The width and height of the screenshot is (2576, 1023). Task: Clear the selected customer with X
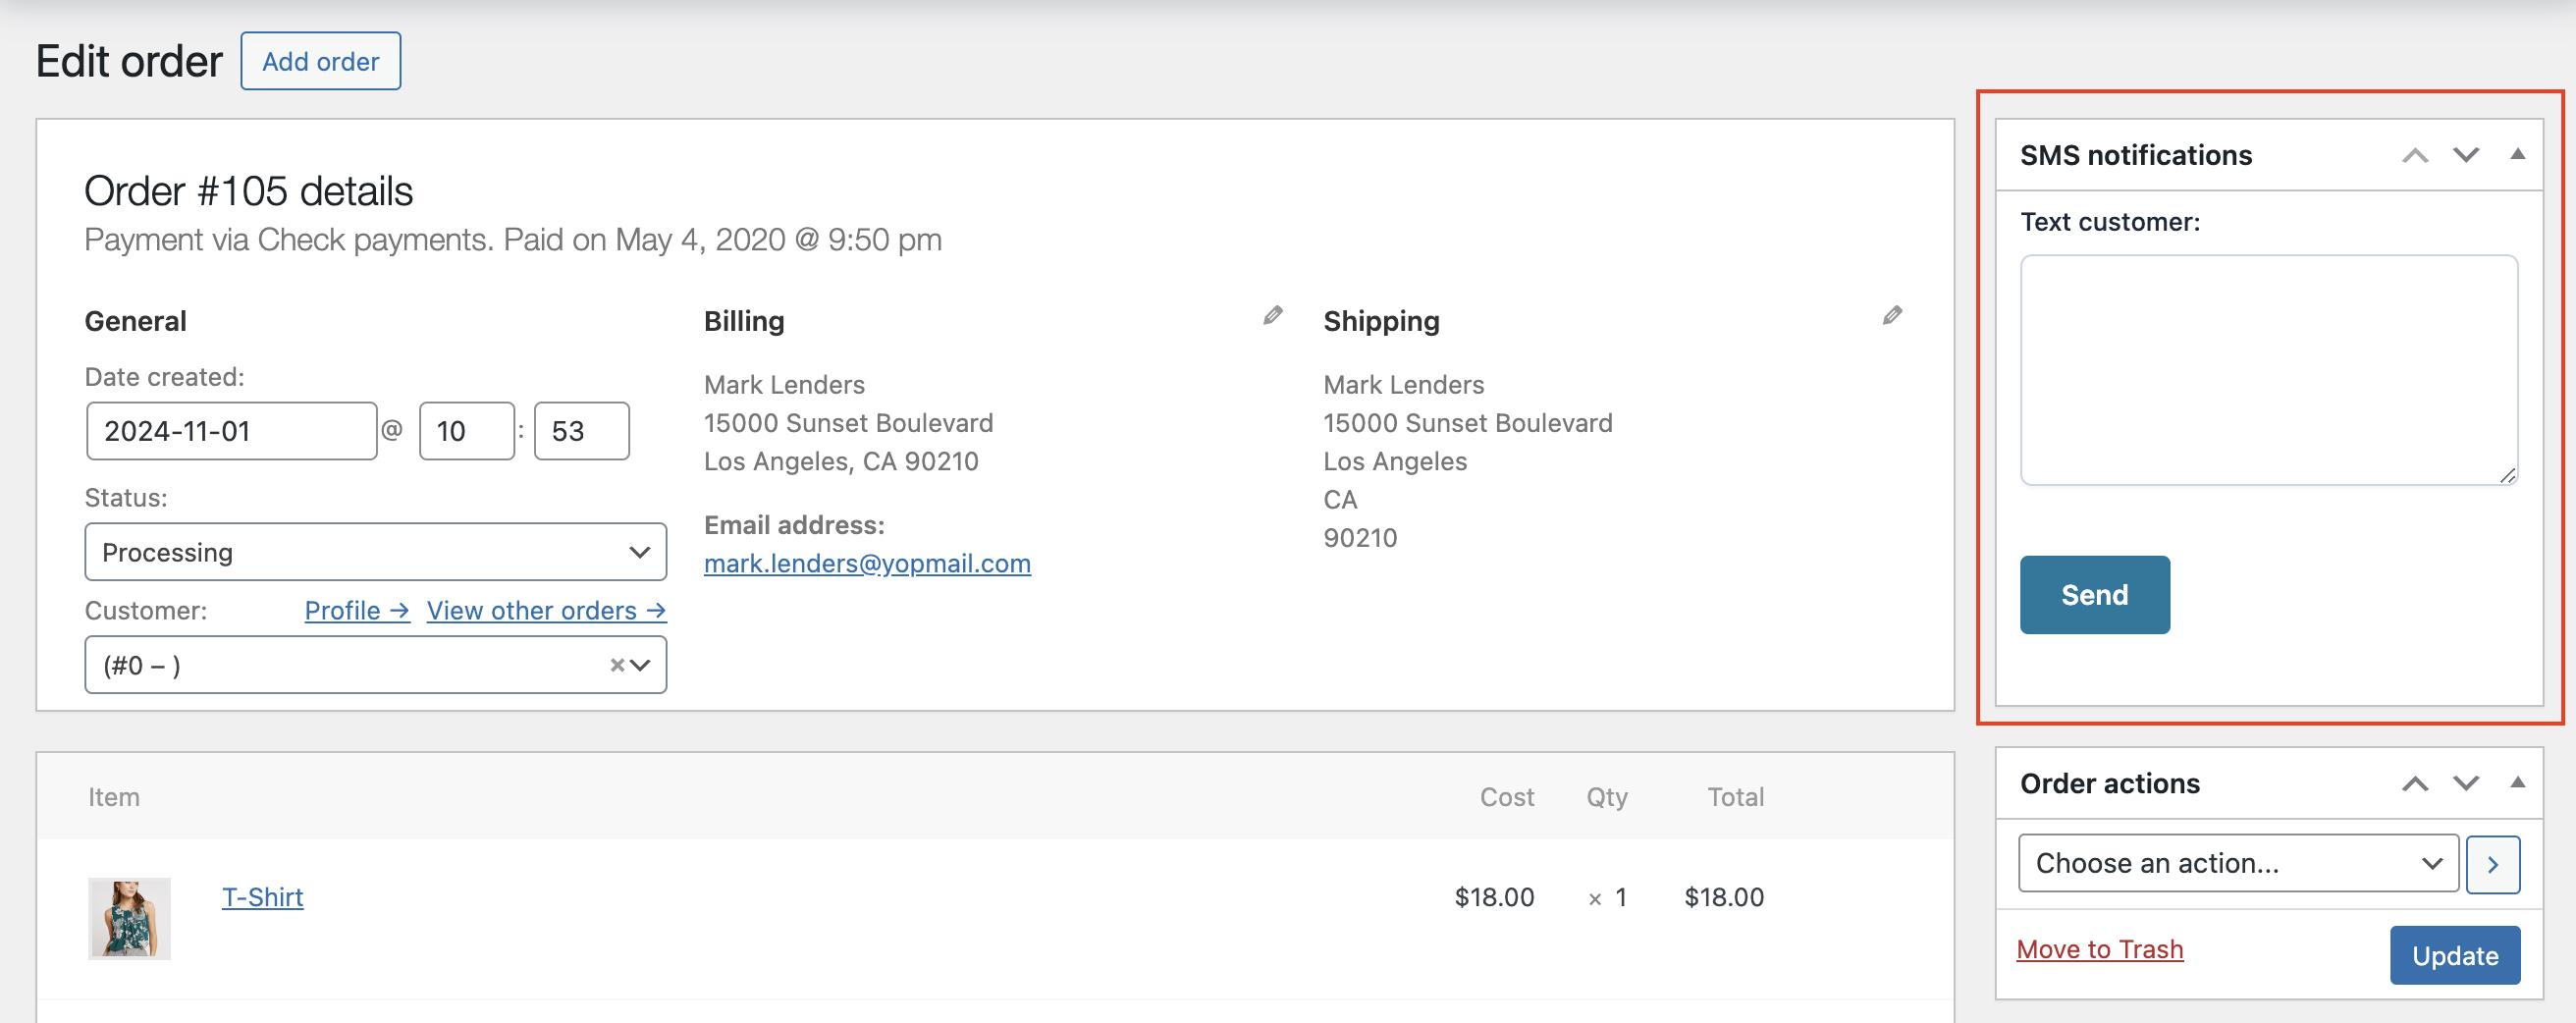tap(617, 665)
